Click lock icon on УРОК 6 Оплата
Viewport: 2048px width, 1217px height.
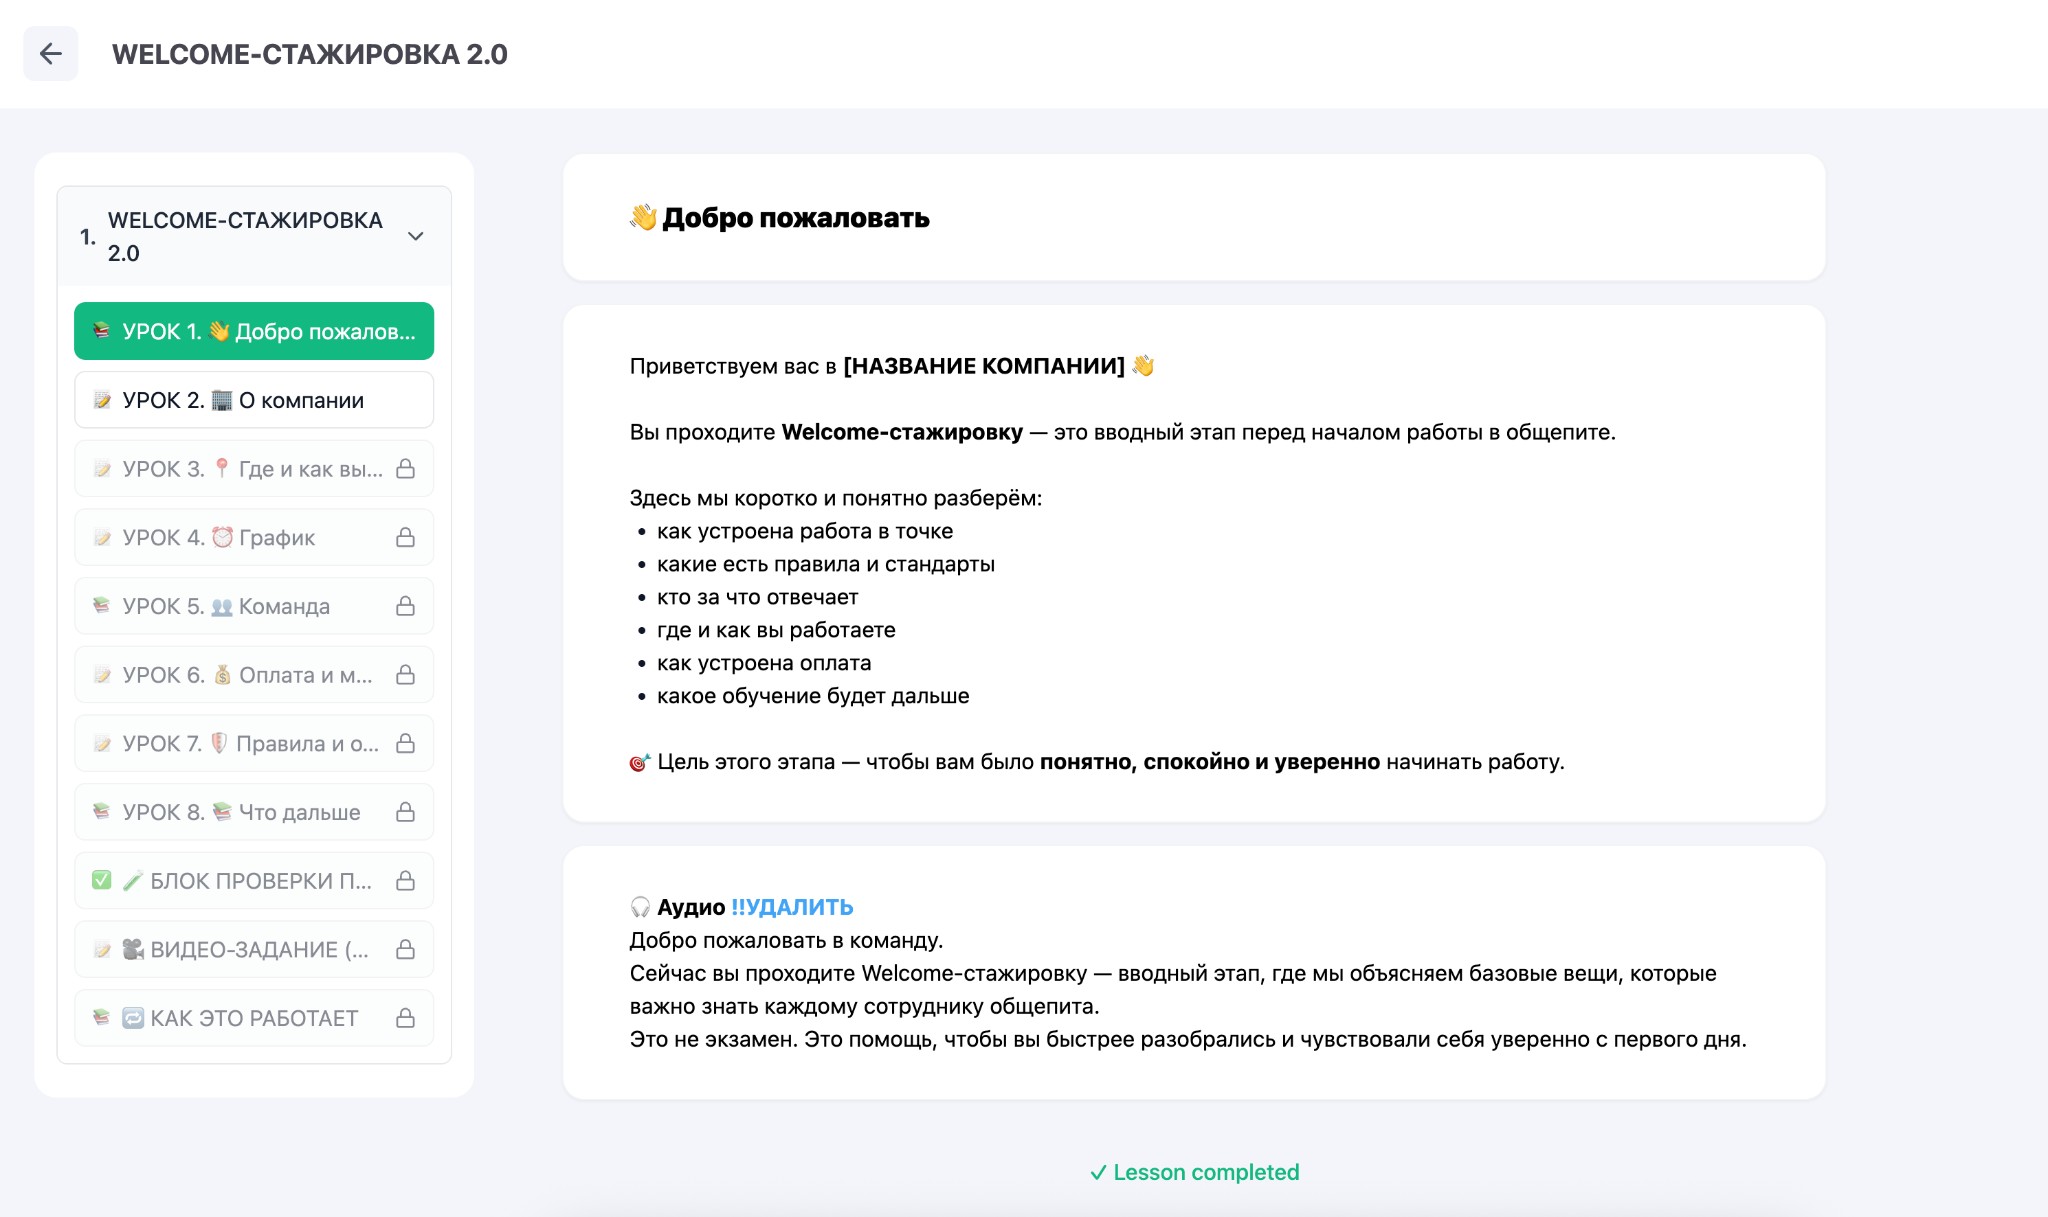tap(405, 675)
